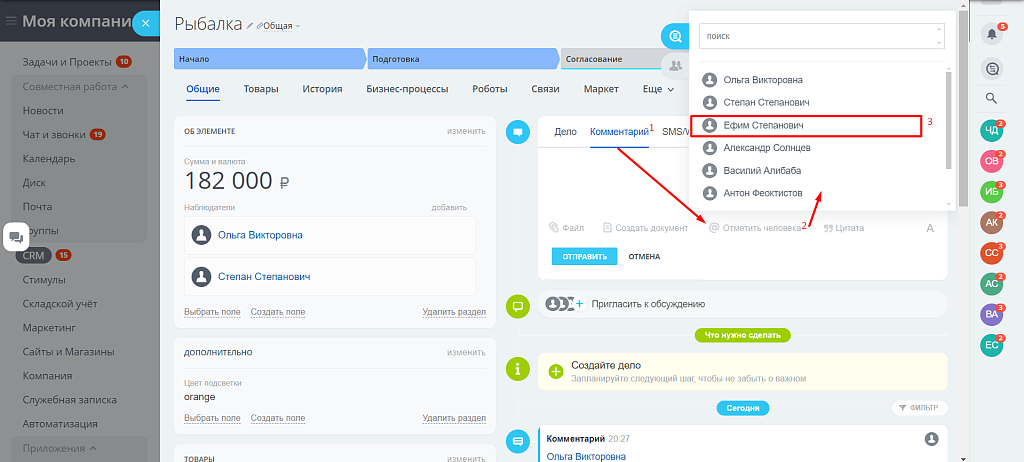Open the Маркет tab
The image size is (1024, 462).
pyautogui.click(x=601, y=89)
